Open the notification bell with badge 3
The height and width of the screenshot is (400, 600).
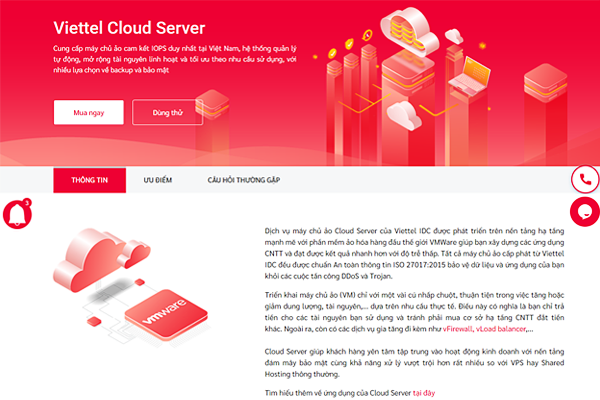coord(18,214)
